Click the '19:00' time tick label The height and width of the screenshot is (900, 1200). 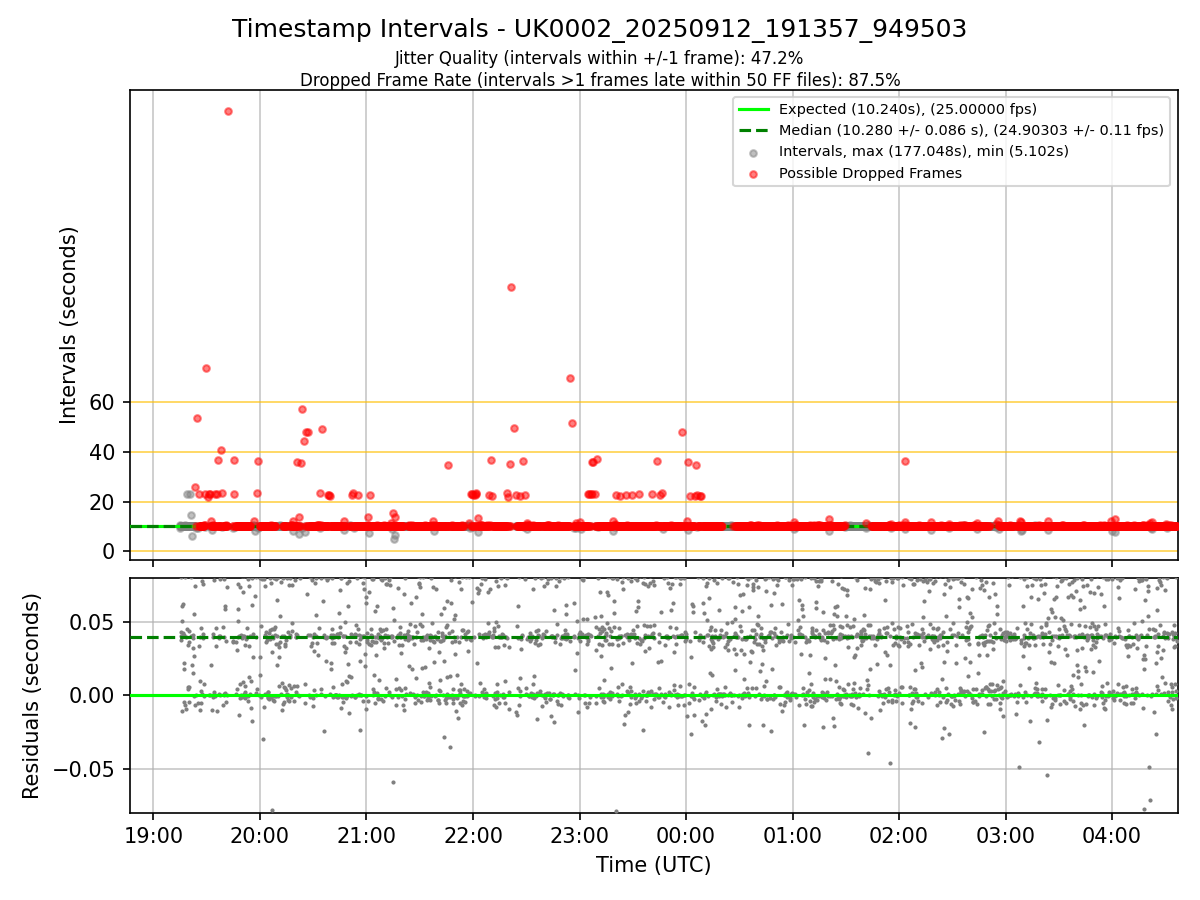tap(153, 834)
